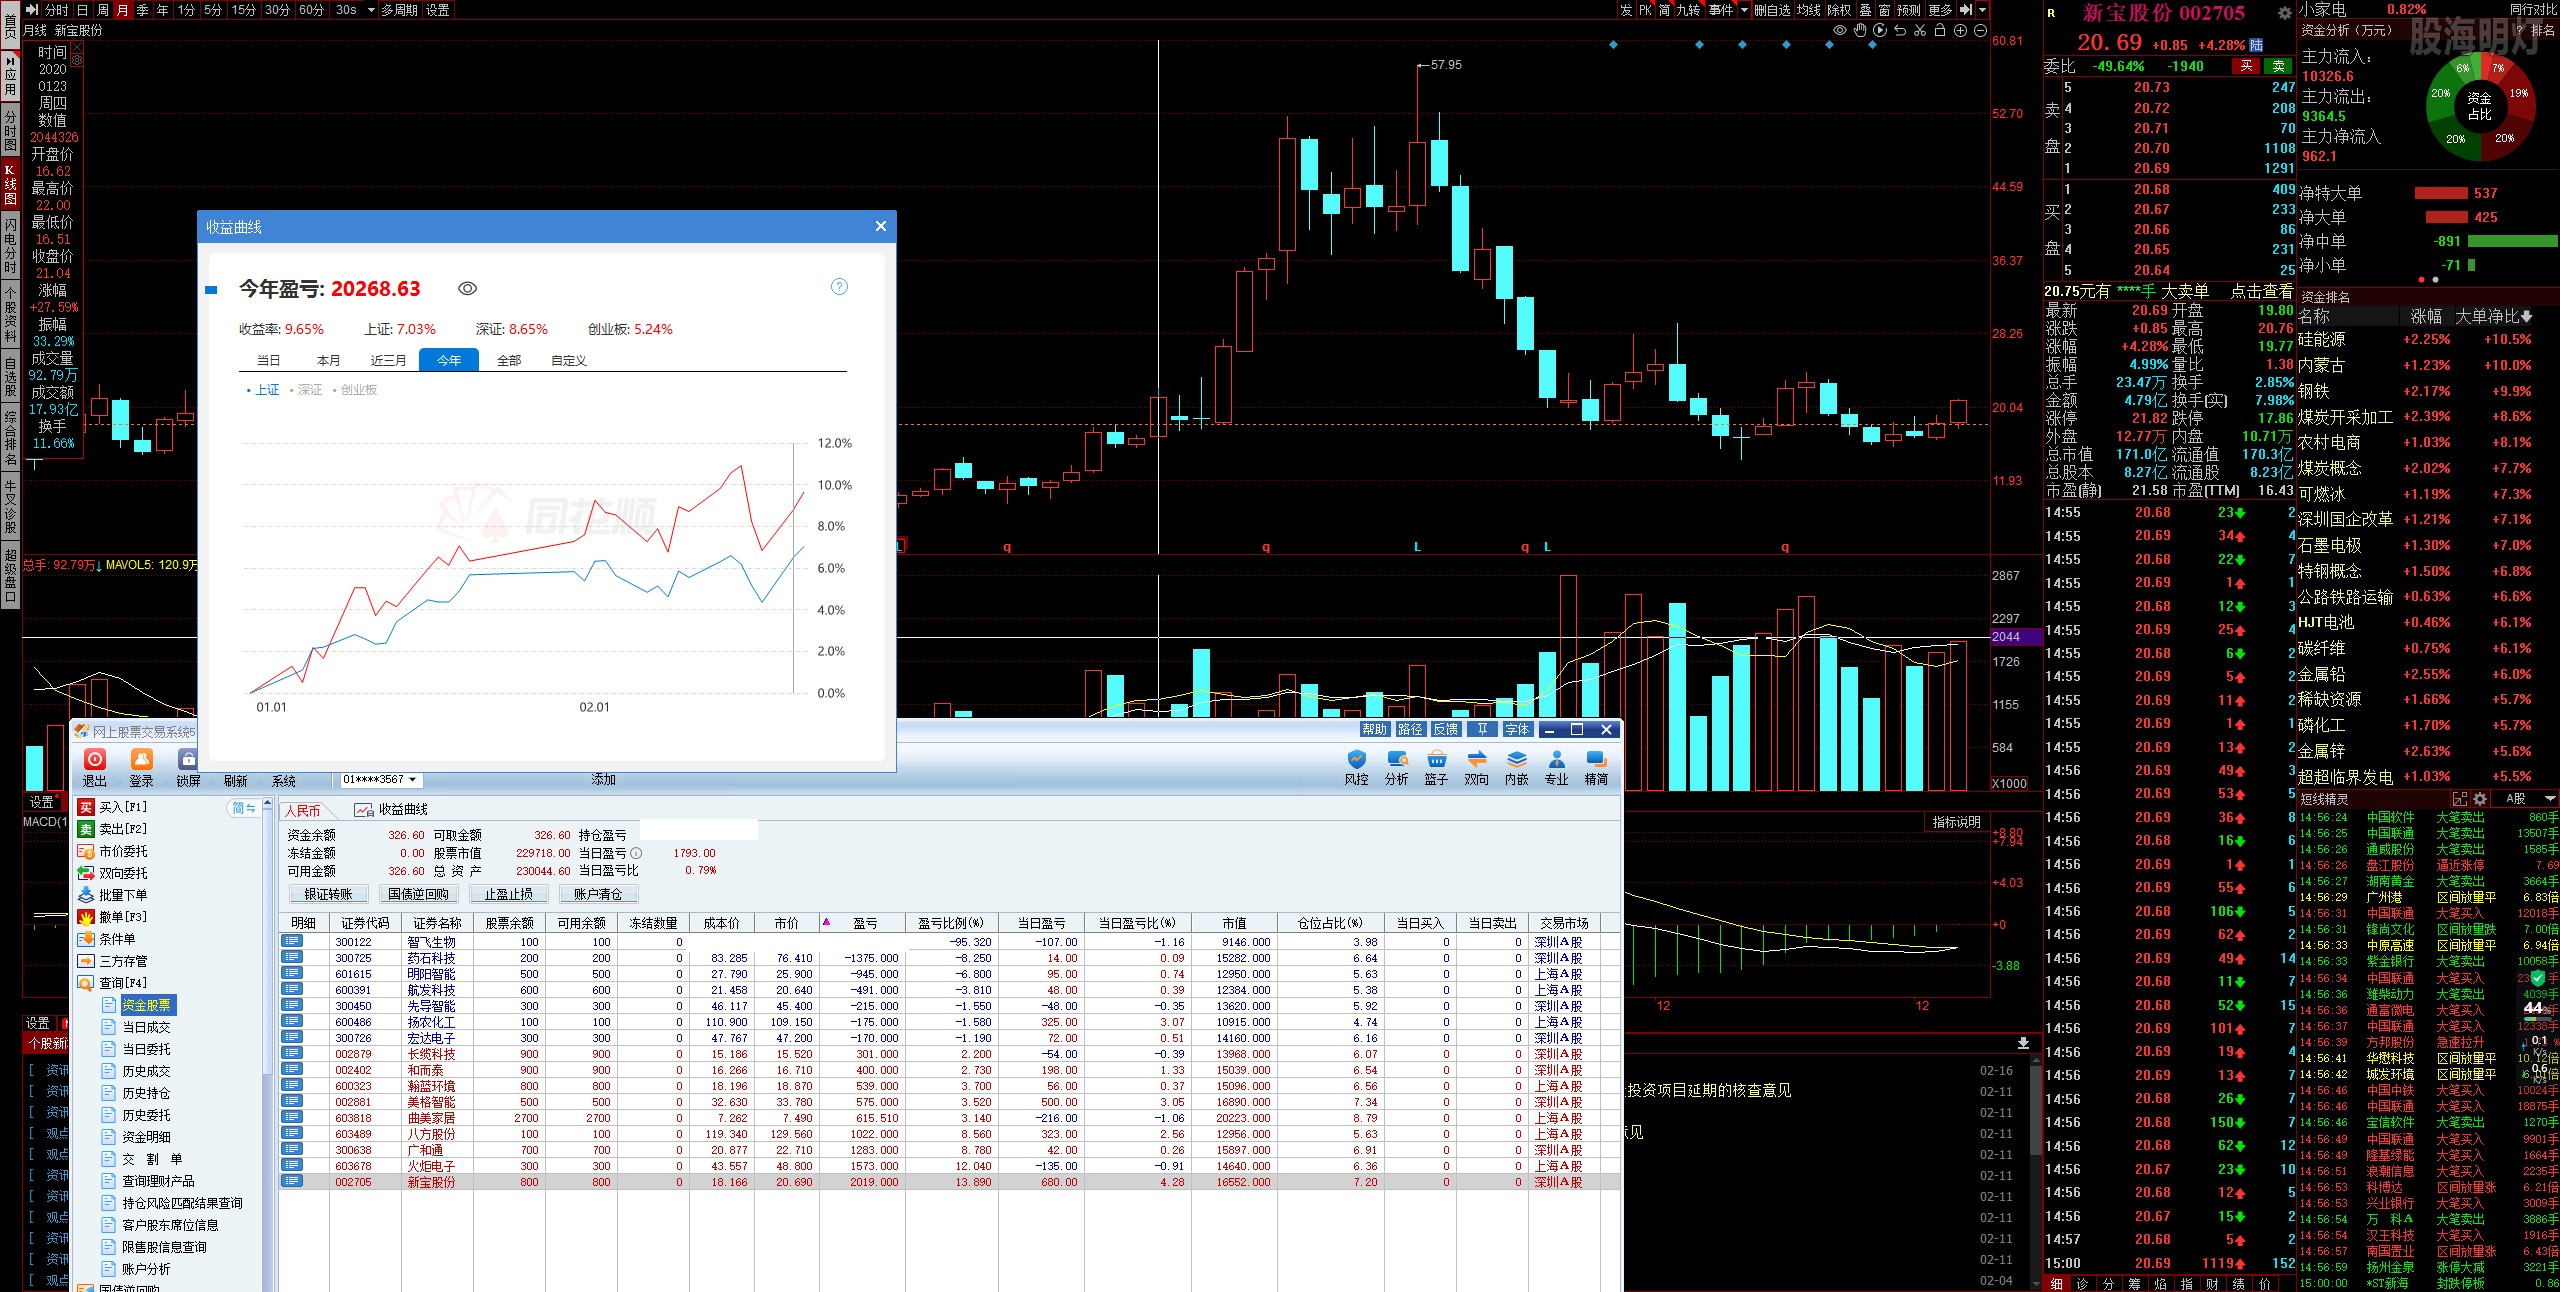
Task: Click the 当日盈亏 info circle icon
Action: [636, 853]
